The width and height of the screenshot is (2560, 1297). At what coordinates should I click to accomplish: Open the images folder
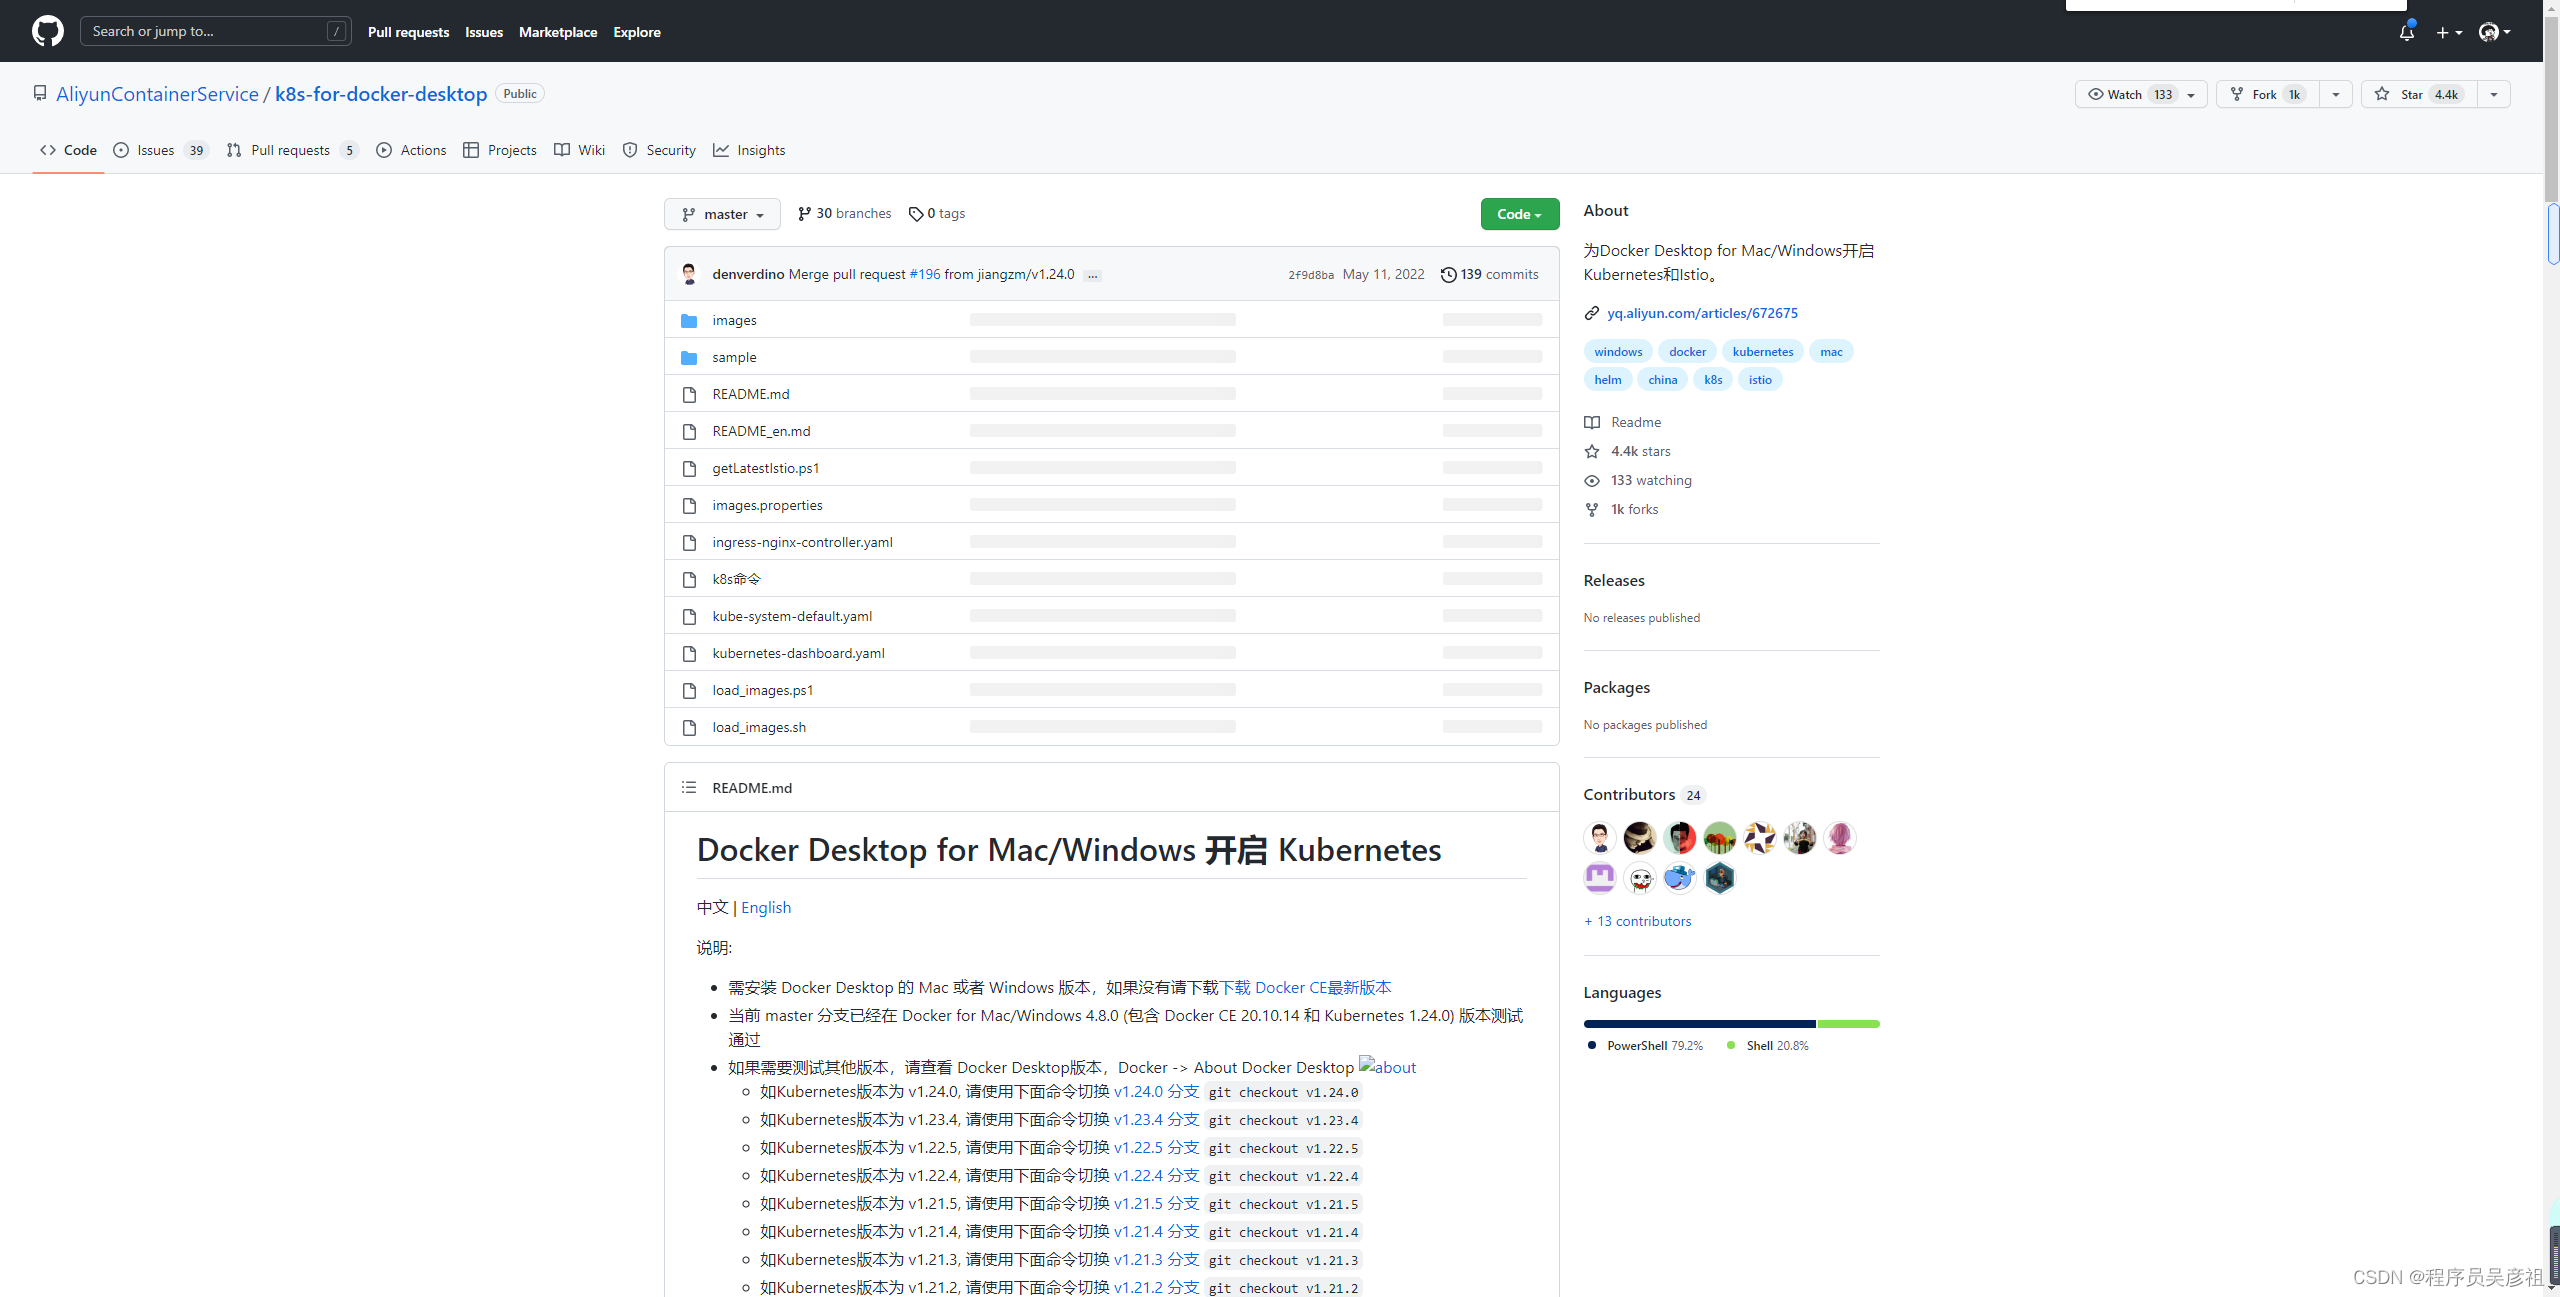coord(734,319)
